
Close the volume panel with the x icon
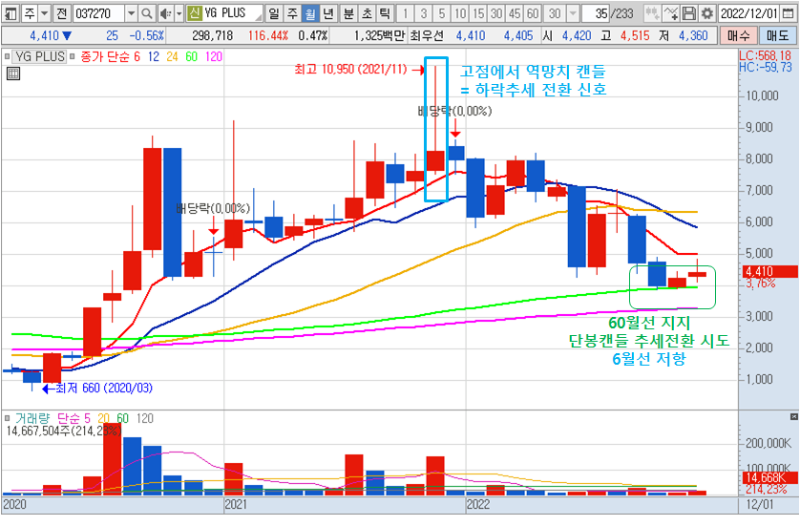[x=793, y=417]
